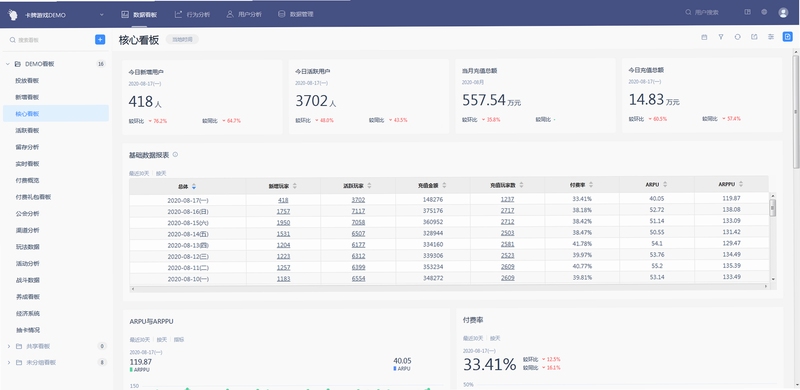Sort by the 总体 column arrows
This screenshot has width=800, height=390.
pyautogui.click(x=194, y=186)
